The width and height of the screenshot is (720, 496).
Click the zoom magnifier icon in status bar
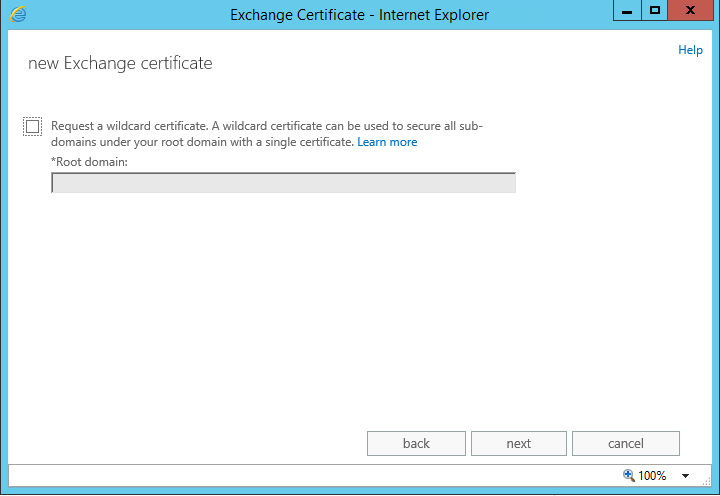coord(629,475)
